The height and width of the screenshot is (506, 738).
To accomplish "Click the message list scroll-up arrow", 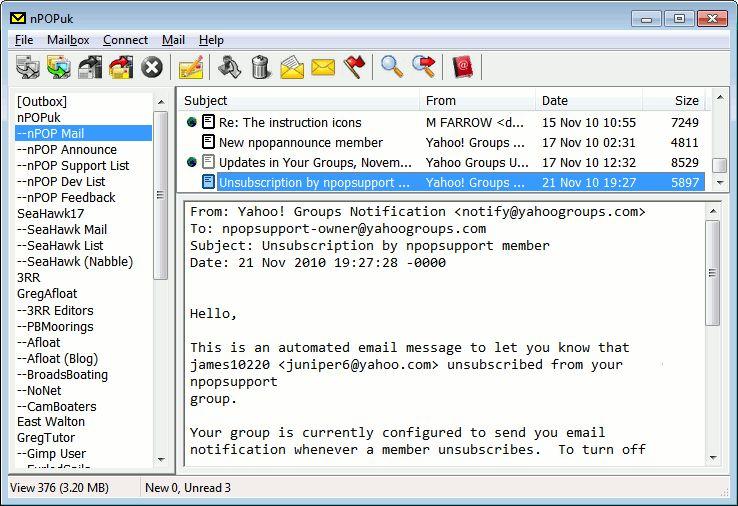I will tap(720, 97).
